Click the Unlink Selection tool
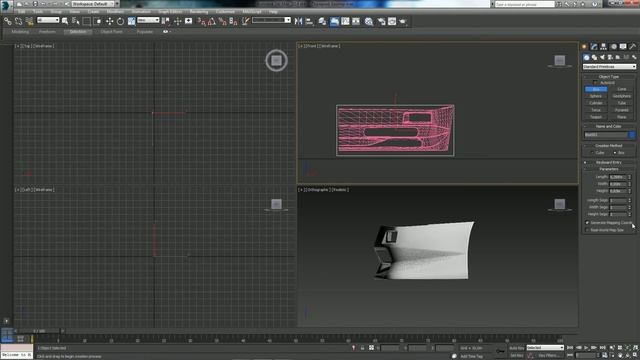The image size is (640, 360). (x=18, y=21)
